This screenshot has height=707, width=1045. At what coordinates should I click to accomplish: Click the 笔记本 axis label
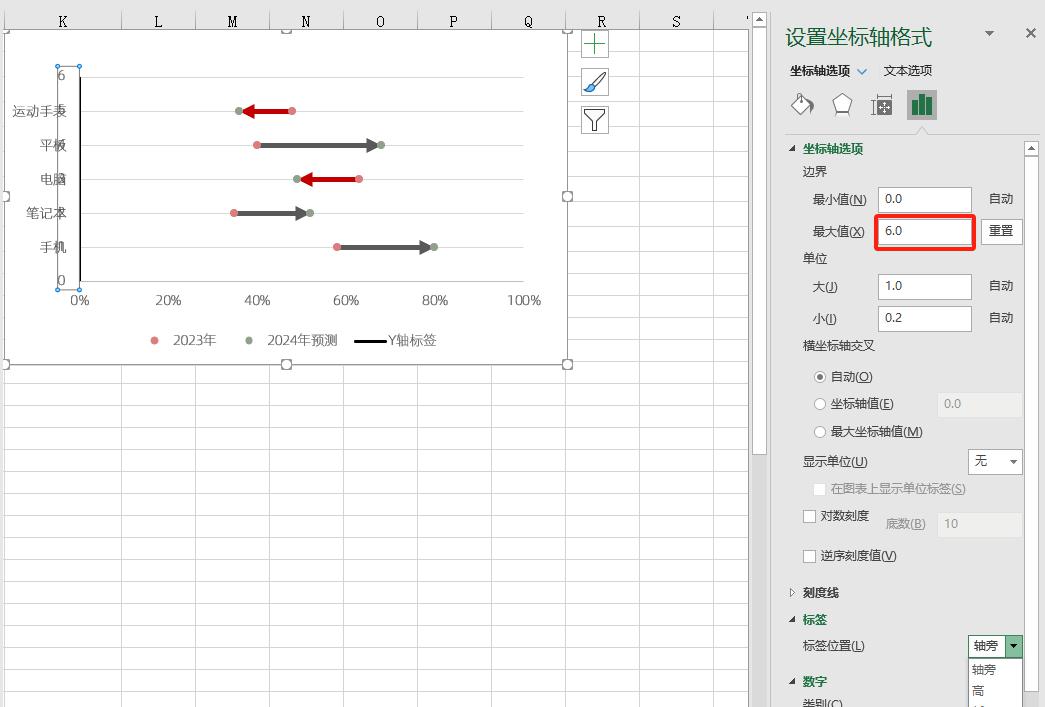[46, 213]
